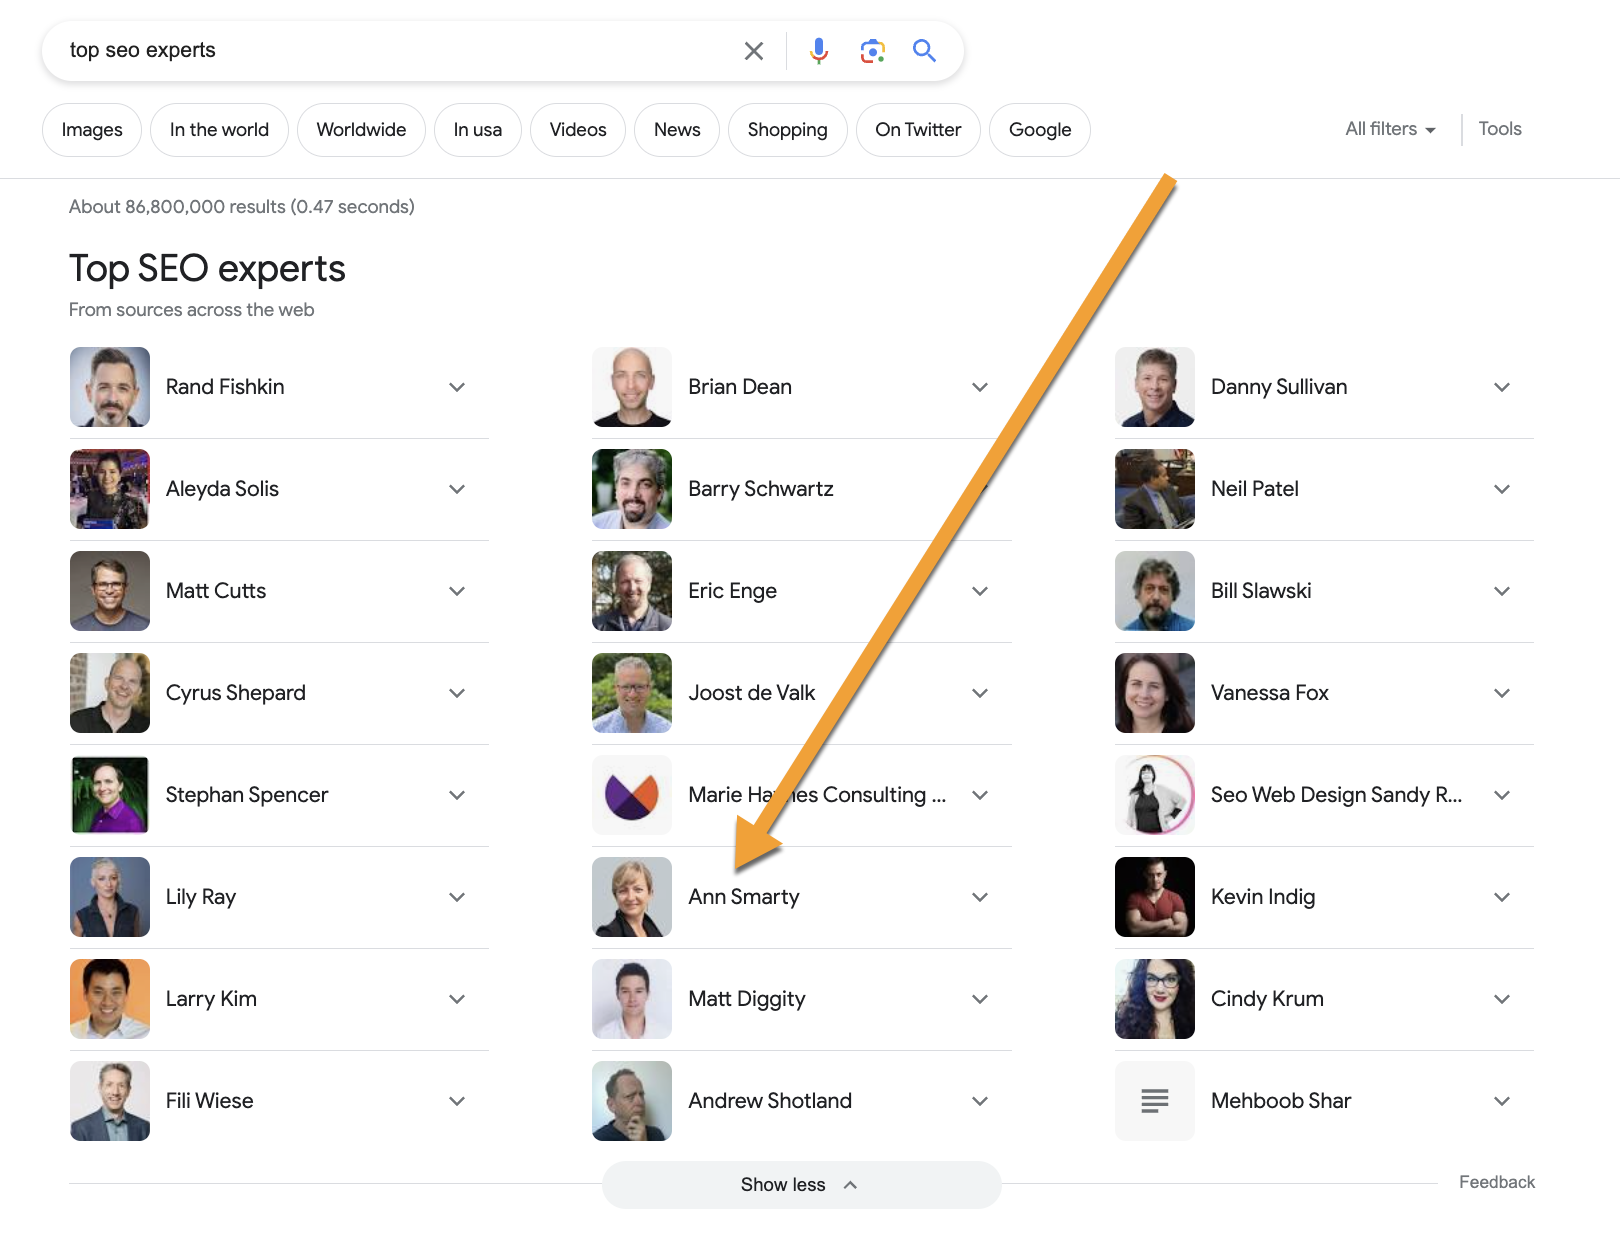Screen dimensions: 1620x1236
Task: Click the Larry Kim photo thumbnail
Action: 110,999
